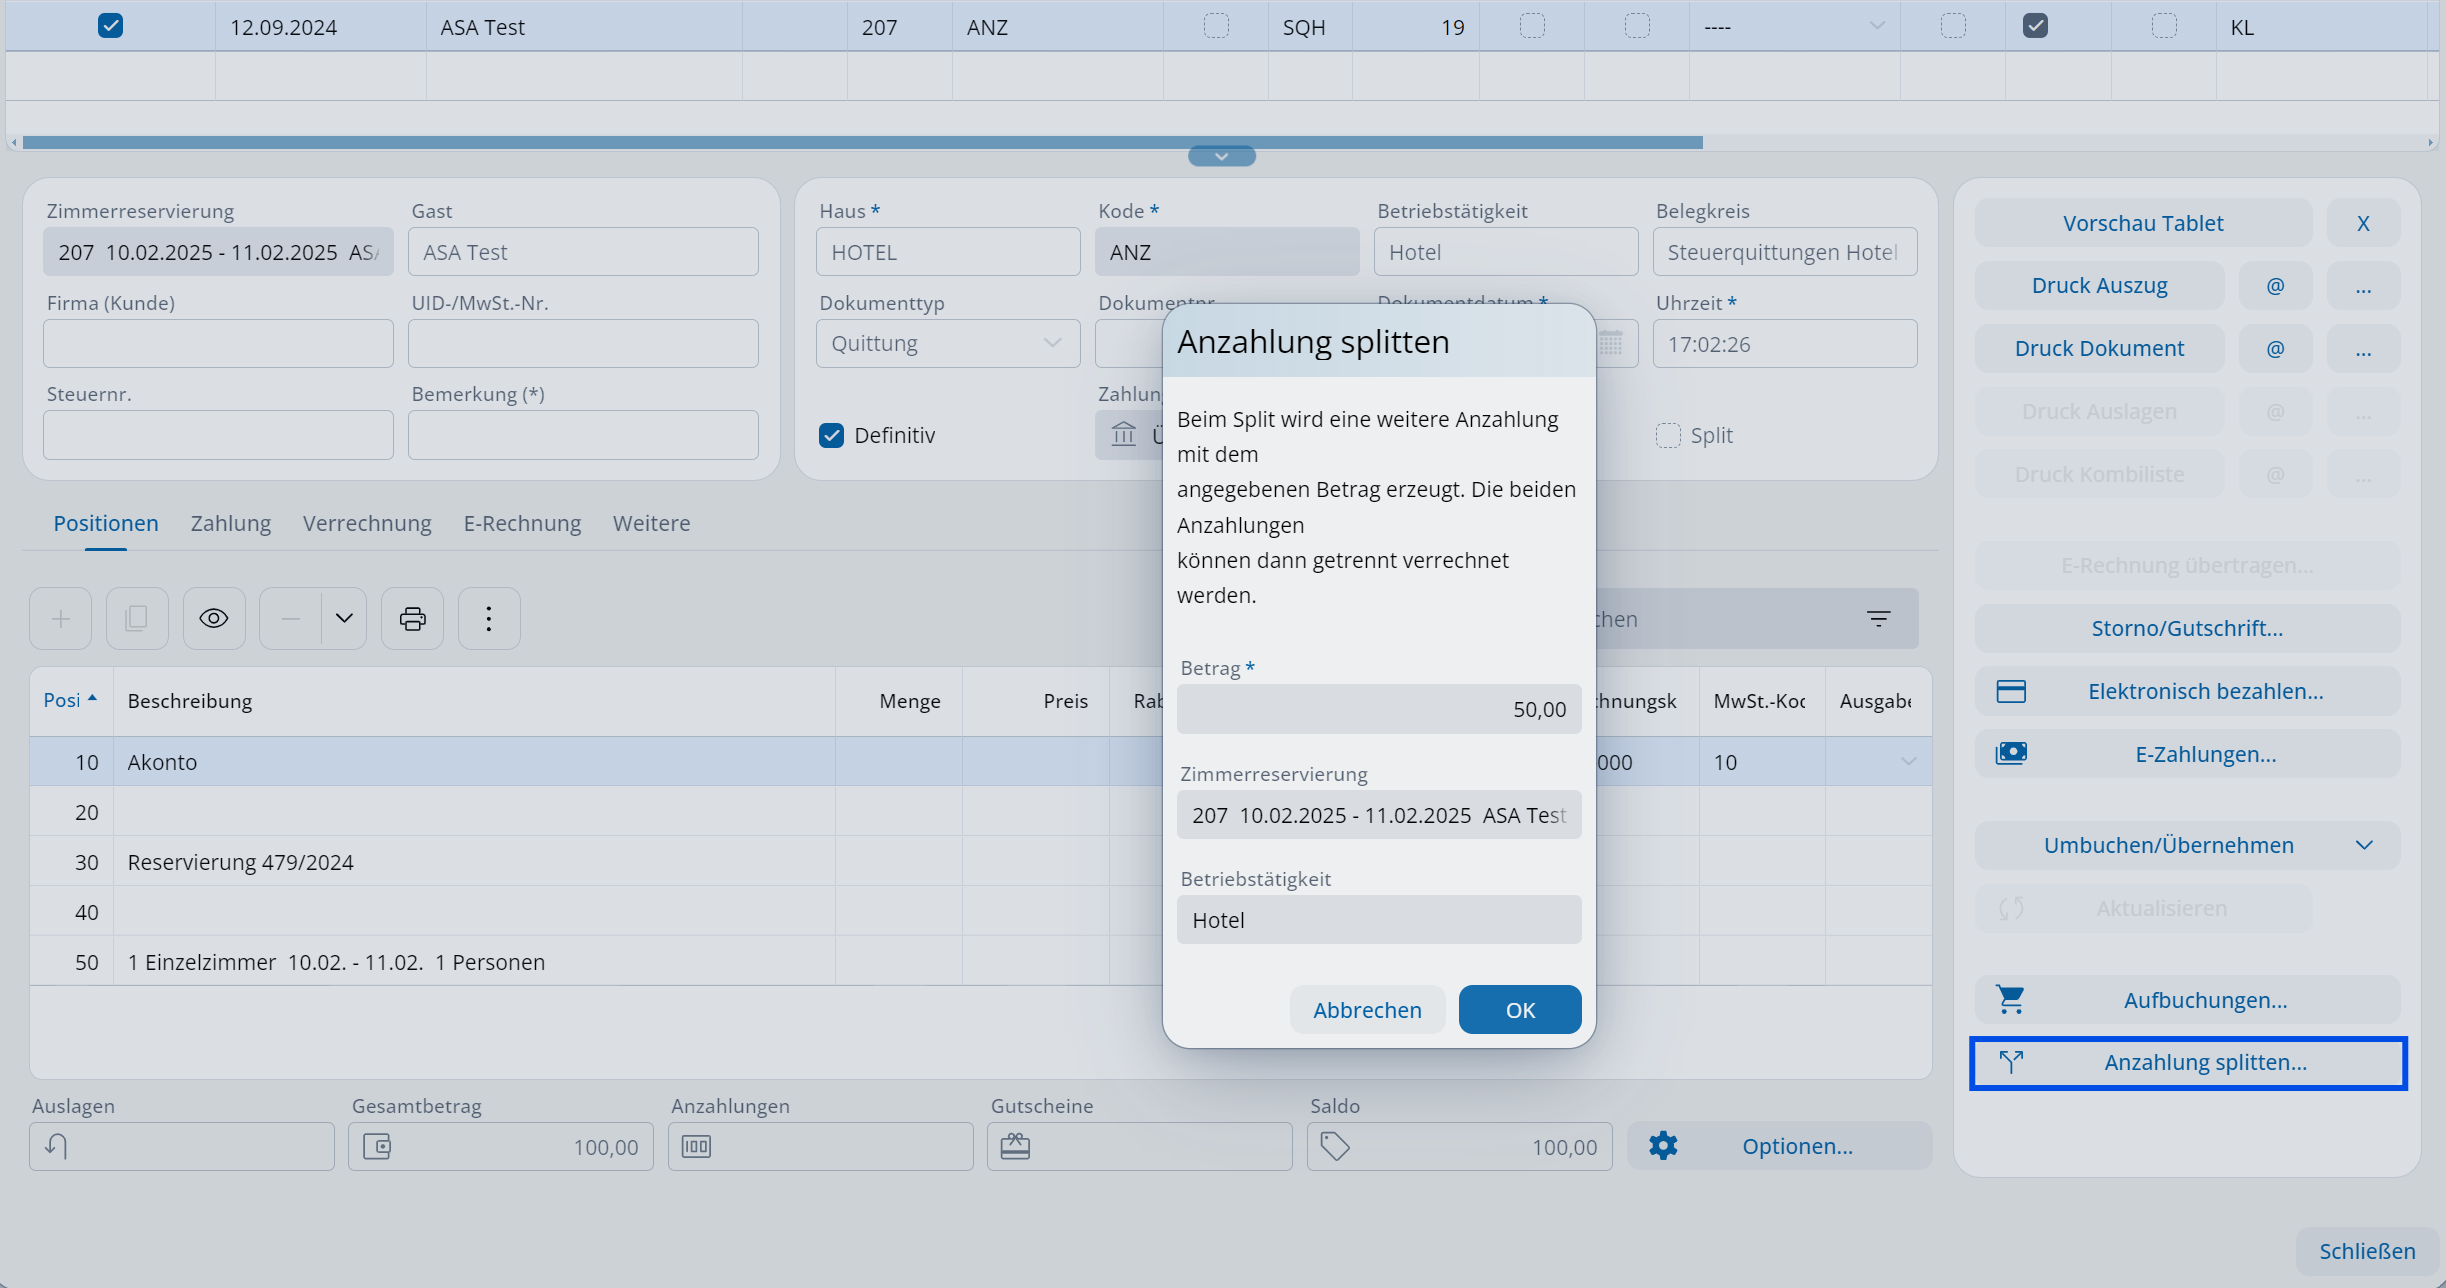This screenshot has width=2446, height=1288.
Task: Open the Verrechnung tab
Action: (x=367, y=523)
